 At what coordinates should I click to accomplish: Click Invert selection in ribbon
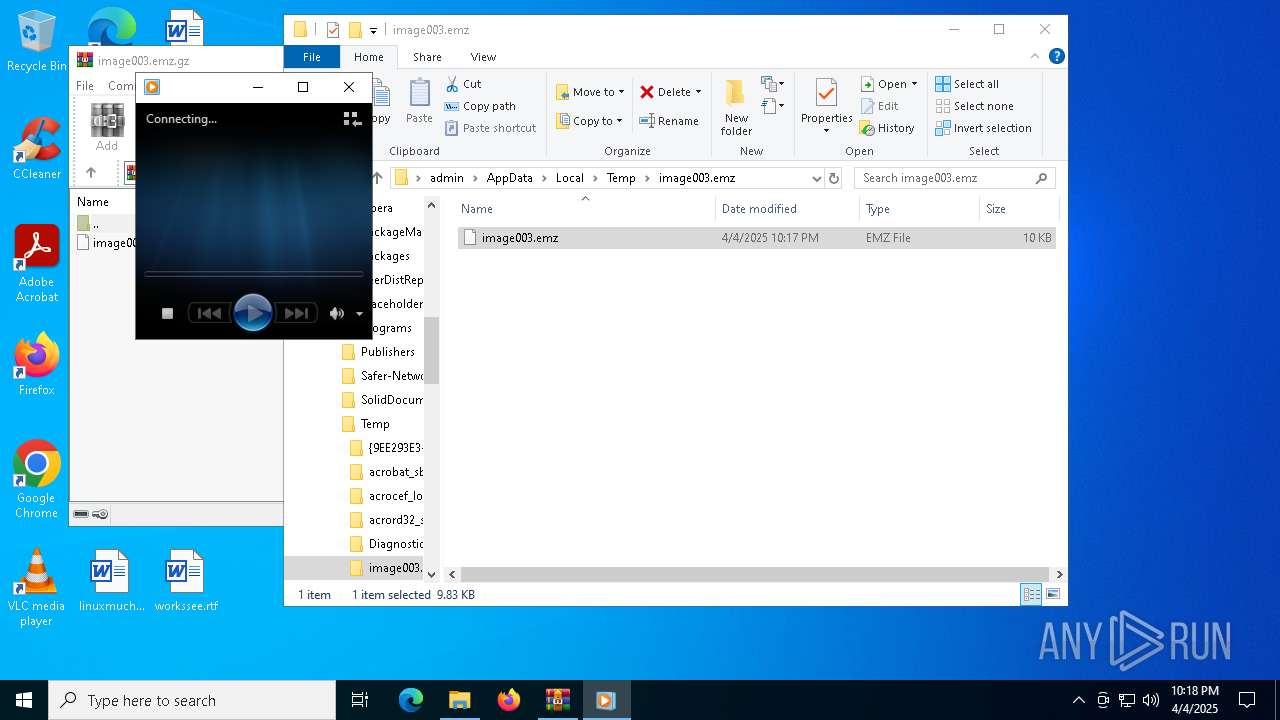pyautogui.click(x=983, y=128)
